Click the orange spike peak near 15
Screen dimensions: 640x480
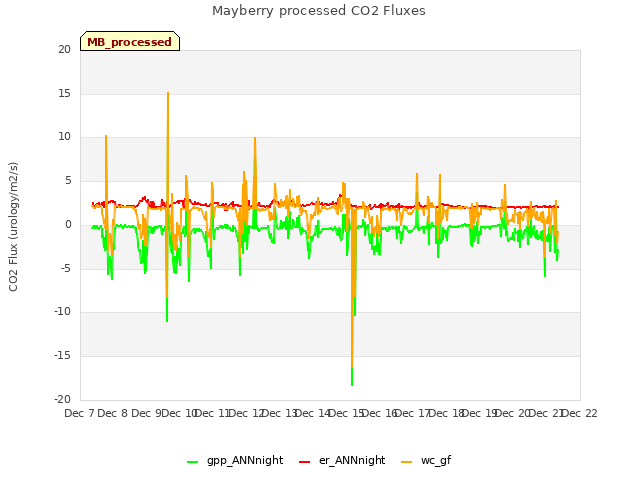tap(168, 93)
